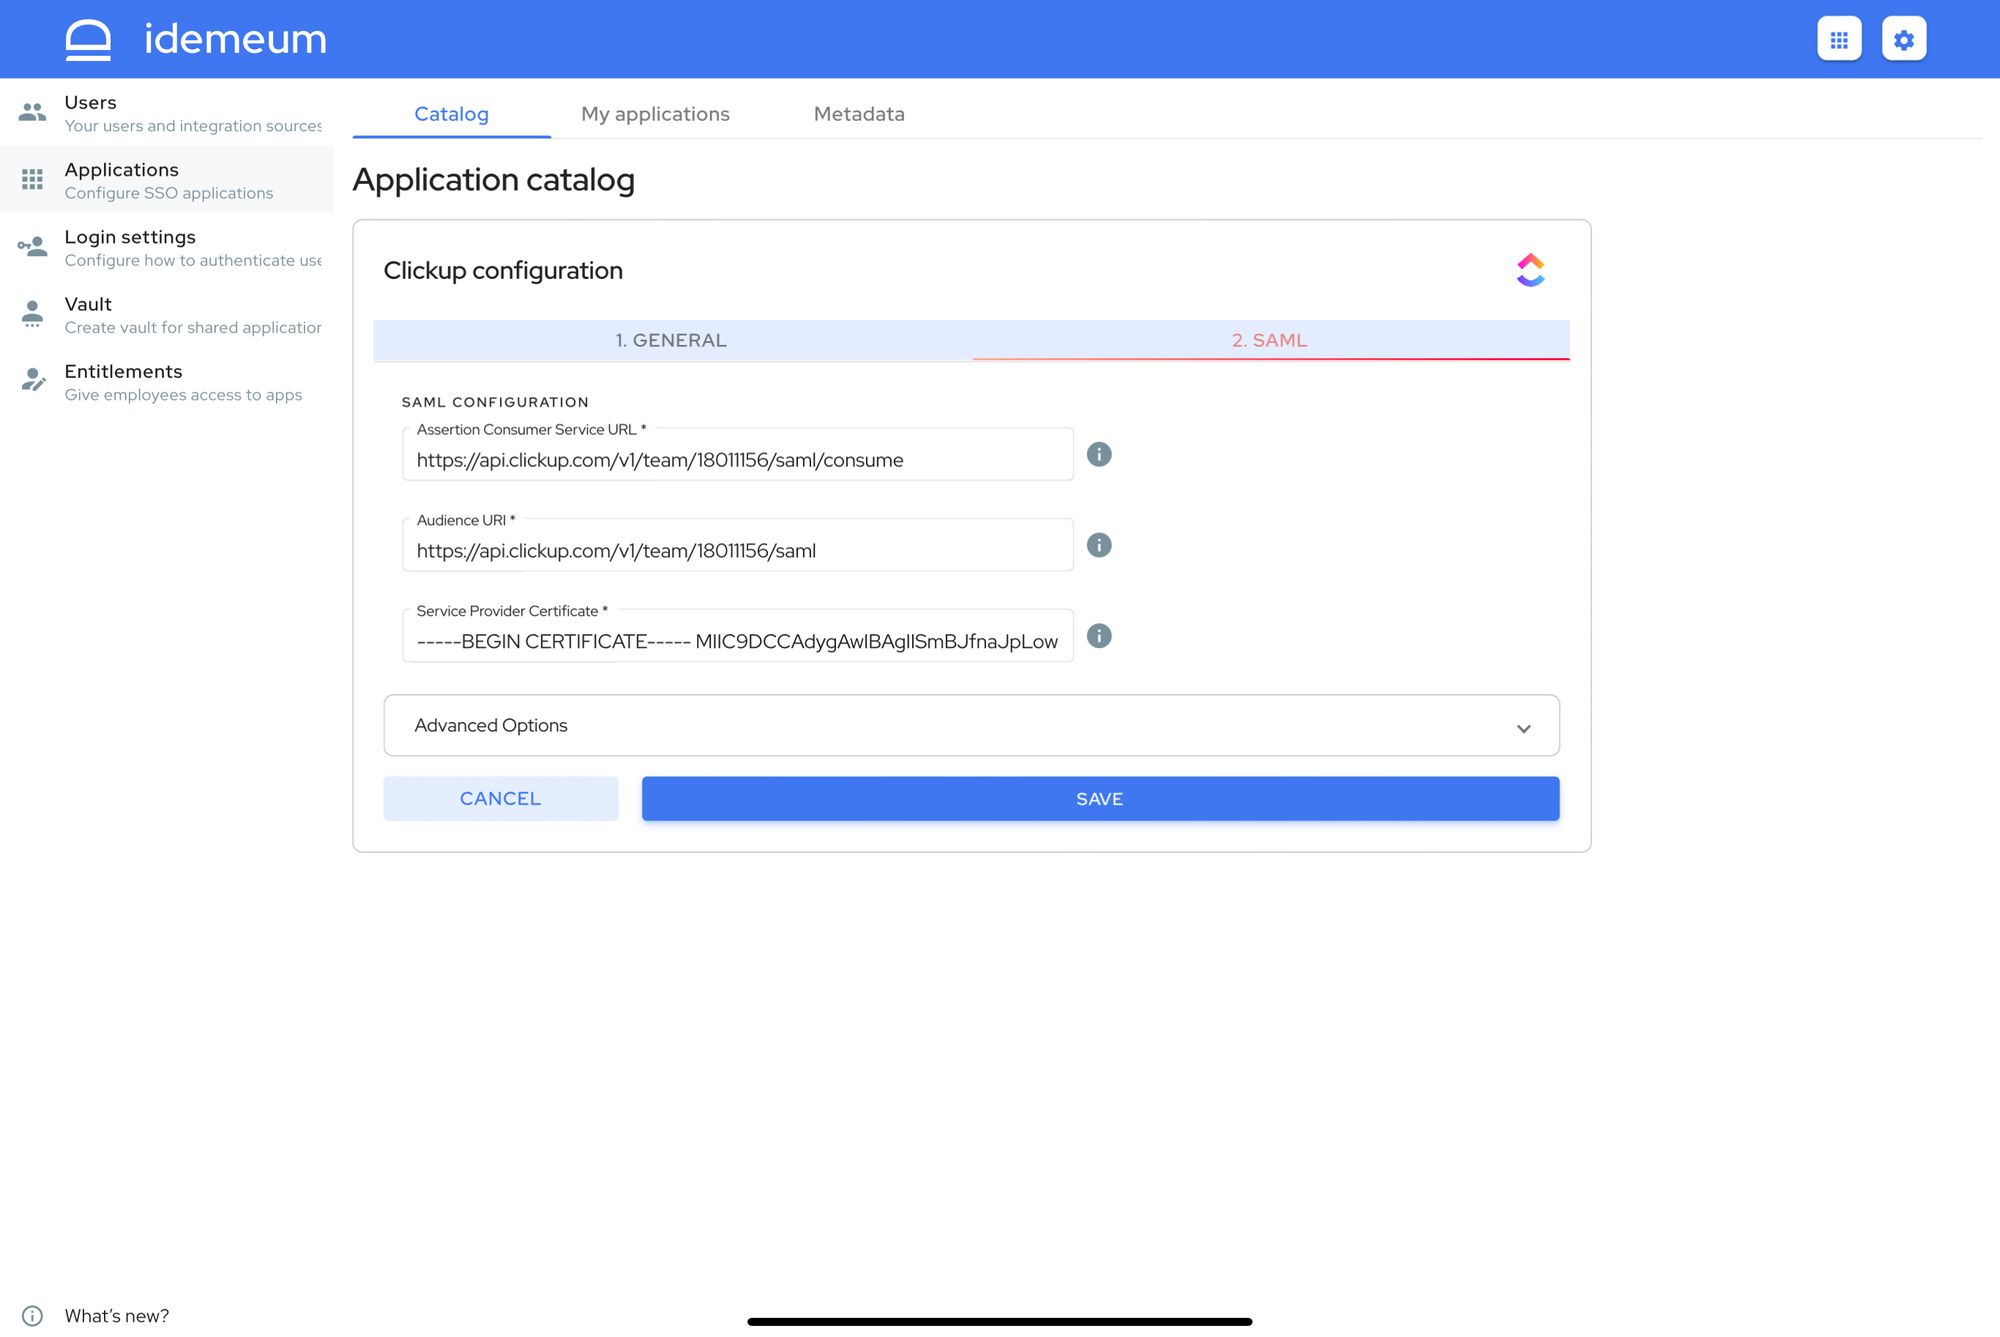This screenshot has height=1337, width=2000.
Task: Open the apps grid icon in header
Action: 1839,39
